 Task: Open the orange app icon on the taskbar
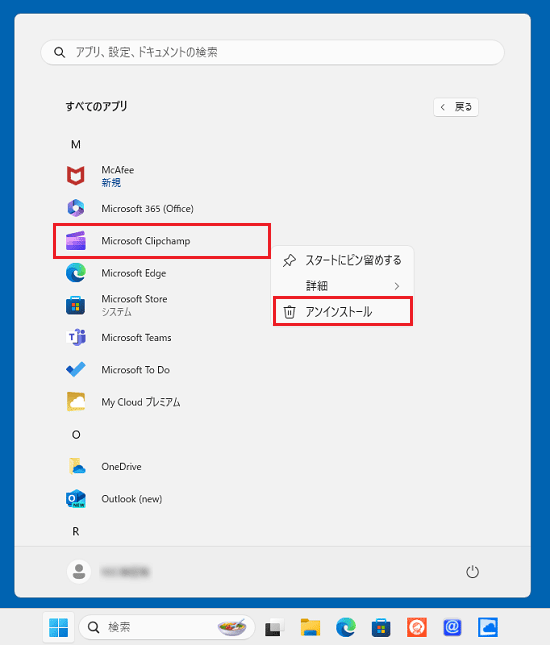pyautogui.click(x=417, y=627)
